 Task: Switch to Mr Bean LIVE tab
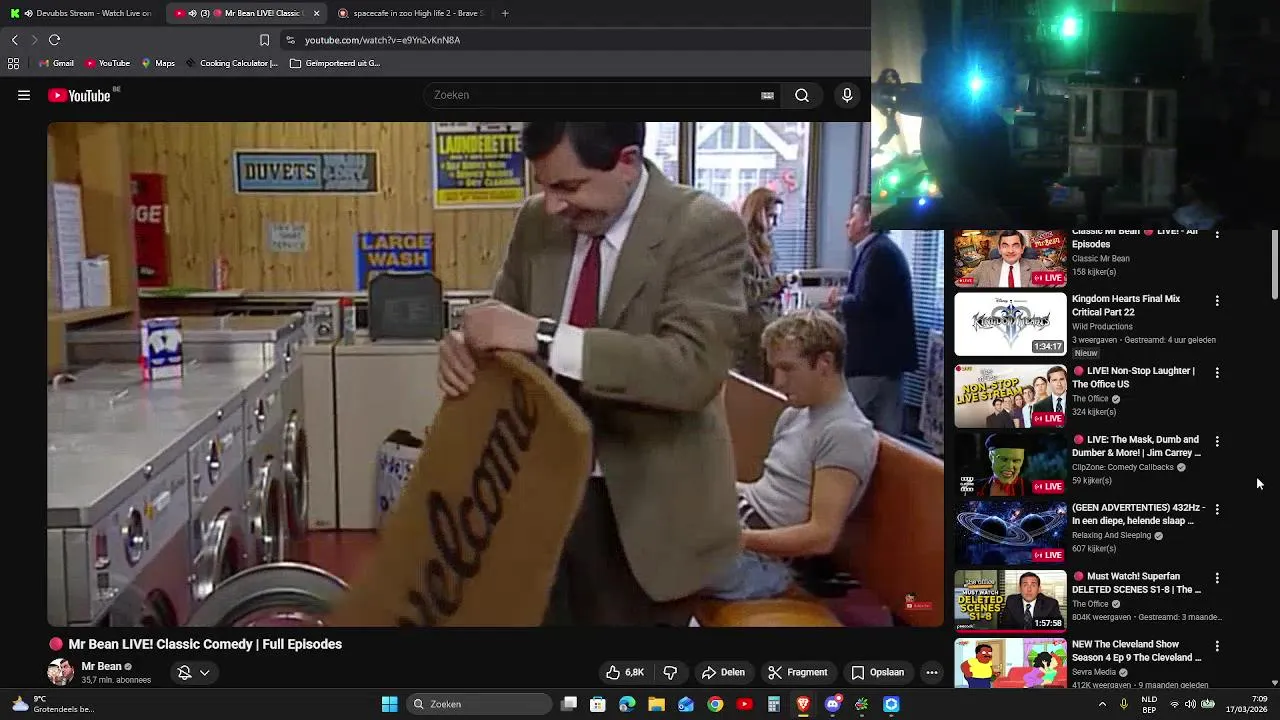coord(246,13)
